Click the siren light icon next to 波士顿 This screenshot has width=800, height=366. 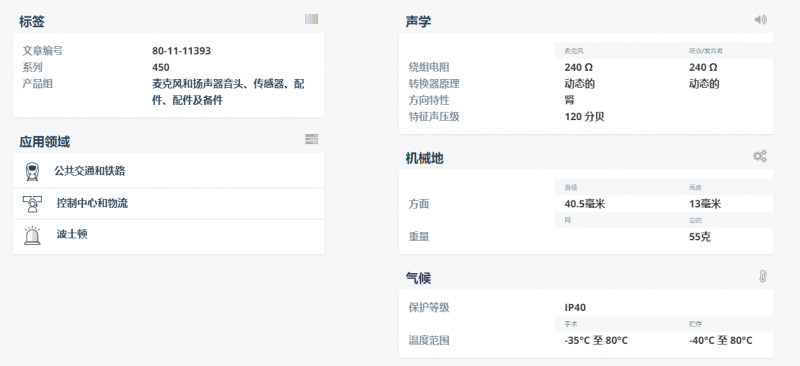[x=32, y=235]
